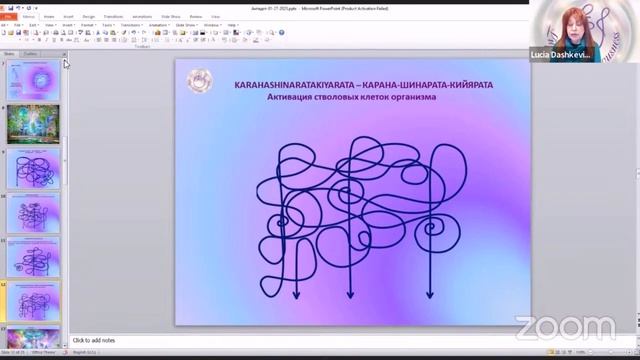The height and width of the screenshot is (360, 640).
Task: Click the Copy icon in the standard toolbar
Action: click(x=105, y=33)
